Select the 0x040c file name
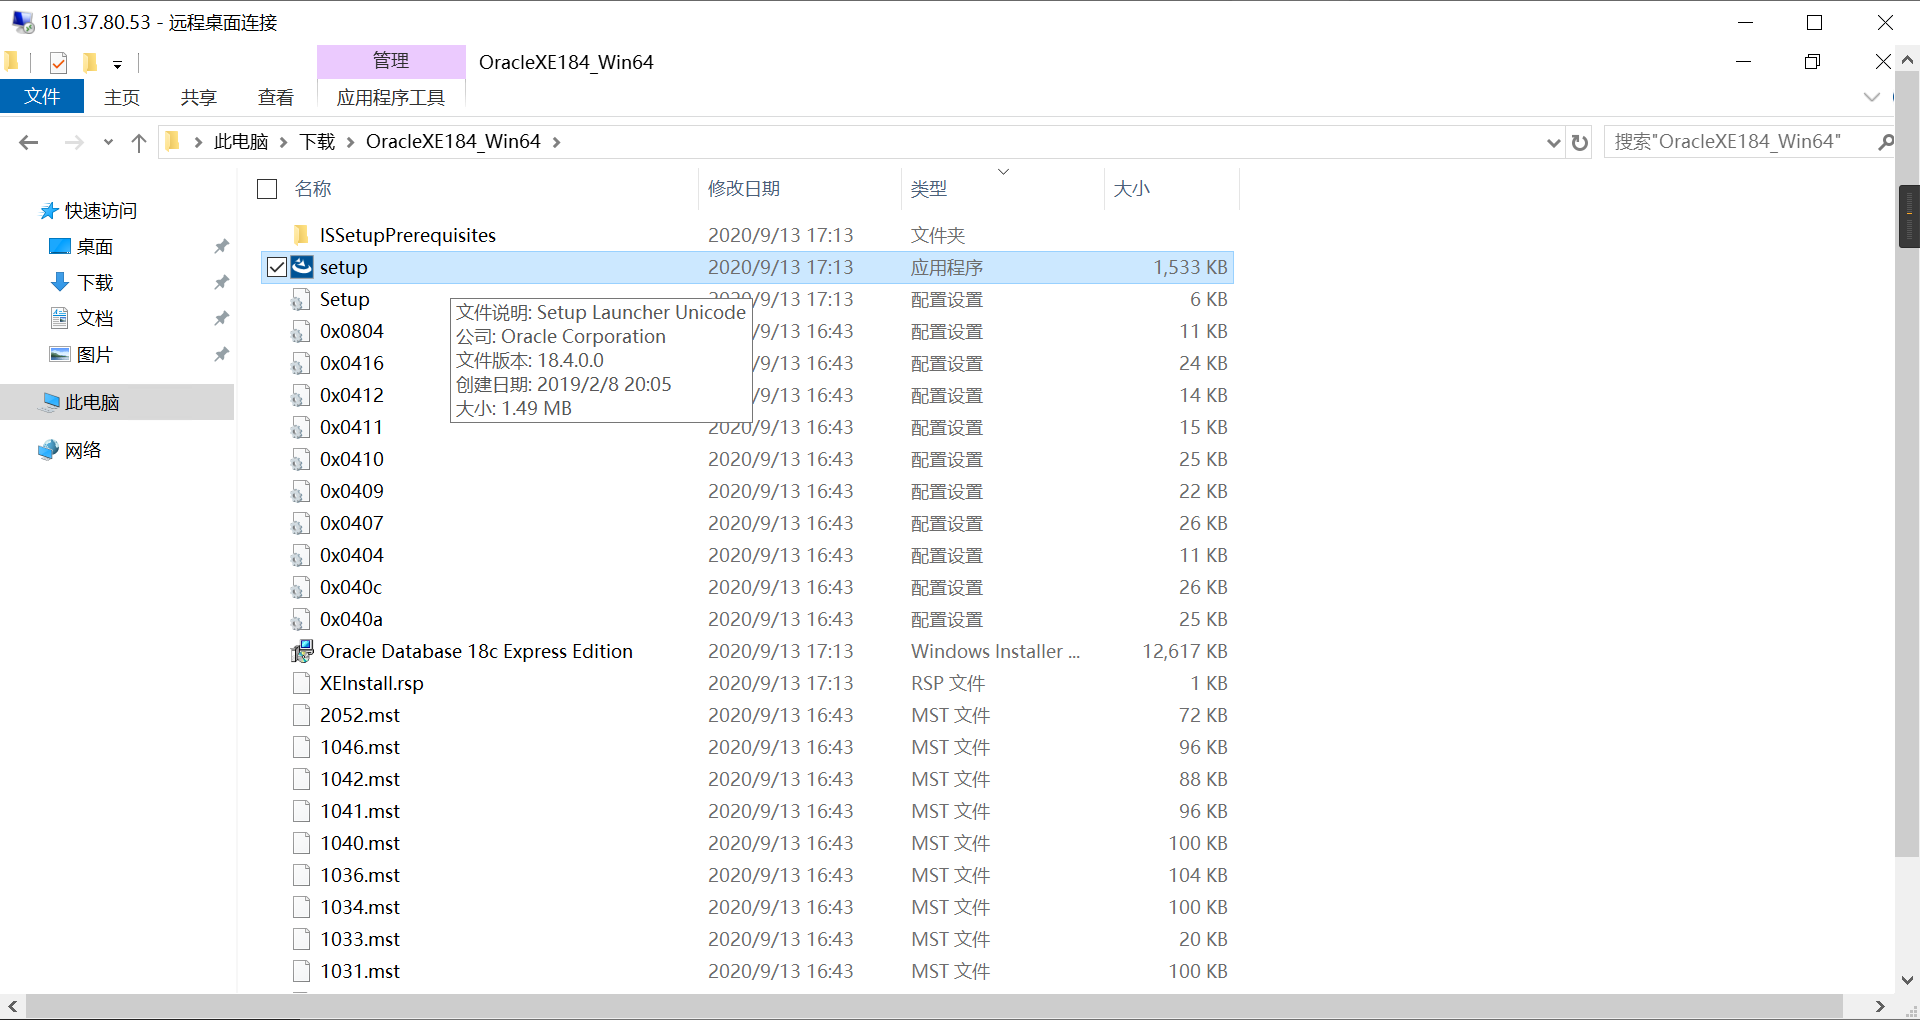 click(351, 587)
